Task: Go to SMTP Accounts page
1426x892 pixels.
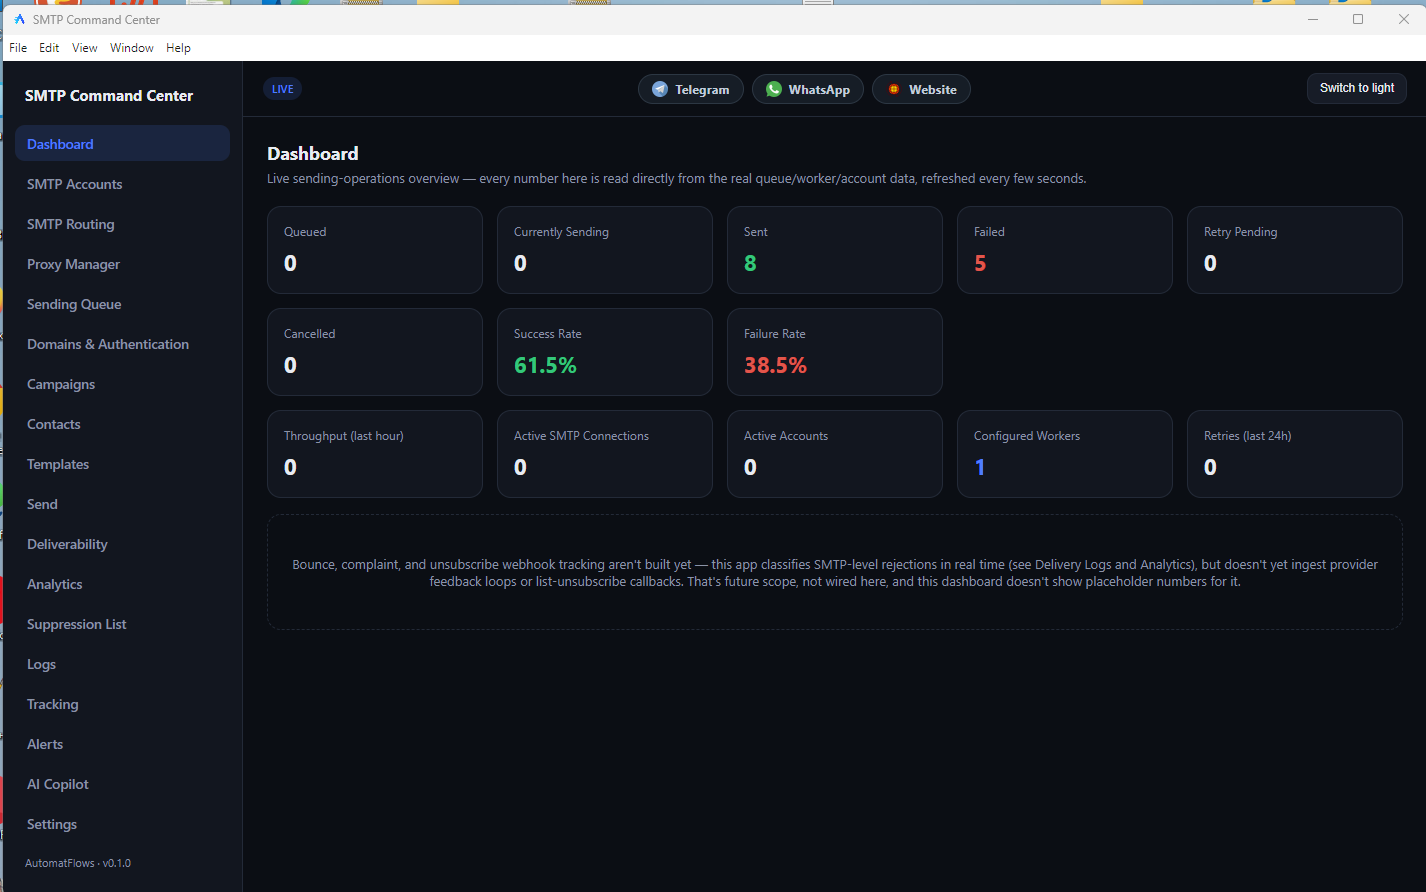Action: coord(122,184)
